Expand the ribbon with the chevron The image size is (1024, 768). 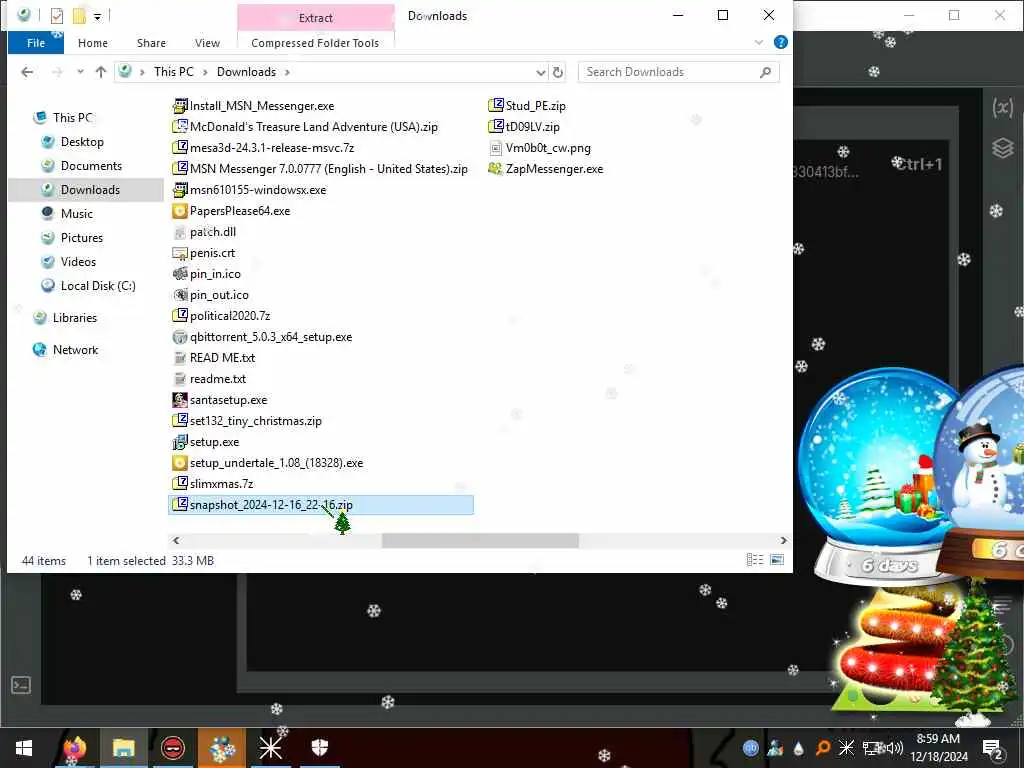[x=759, y=42]
